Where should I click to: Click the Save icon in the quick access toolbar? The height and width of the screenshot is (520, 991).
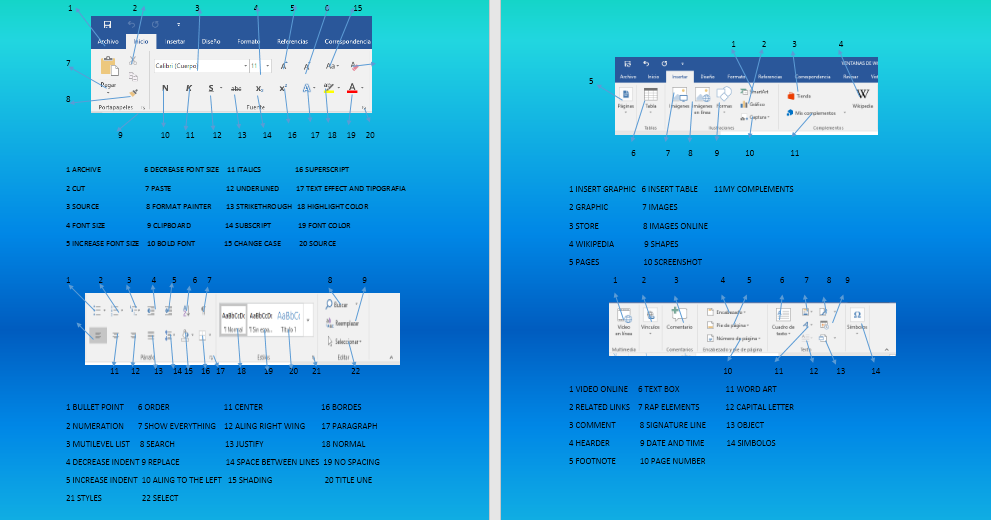click(107, 25)
